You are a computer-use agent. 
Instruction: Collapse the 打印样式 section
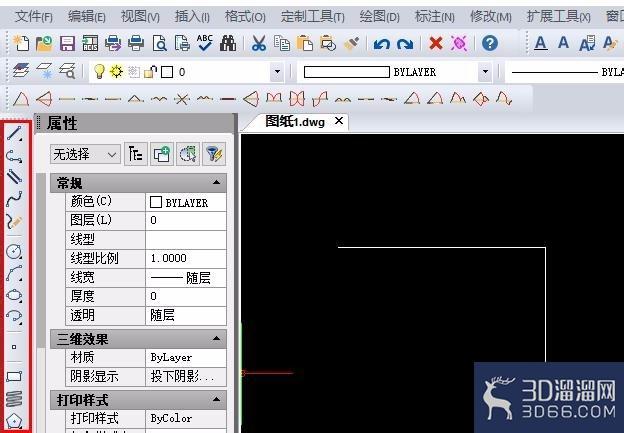pyautogui.click(x=216, y=399)
